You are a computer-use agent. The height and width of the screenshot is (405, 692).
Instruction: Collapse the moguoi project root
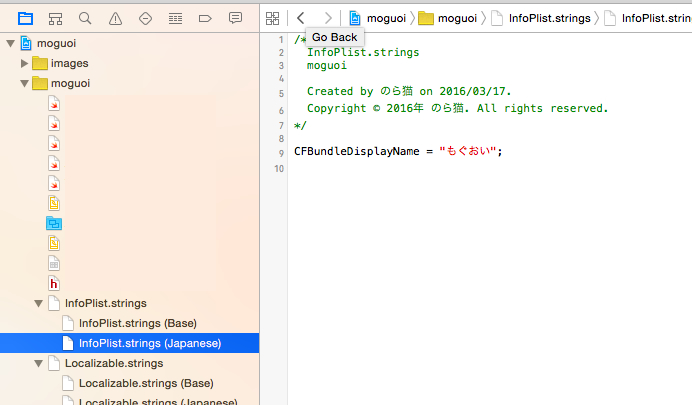(11, 43)
